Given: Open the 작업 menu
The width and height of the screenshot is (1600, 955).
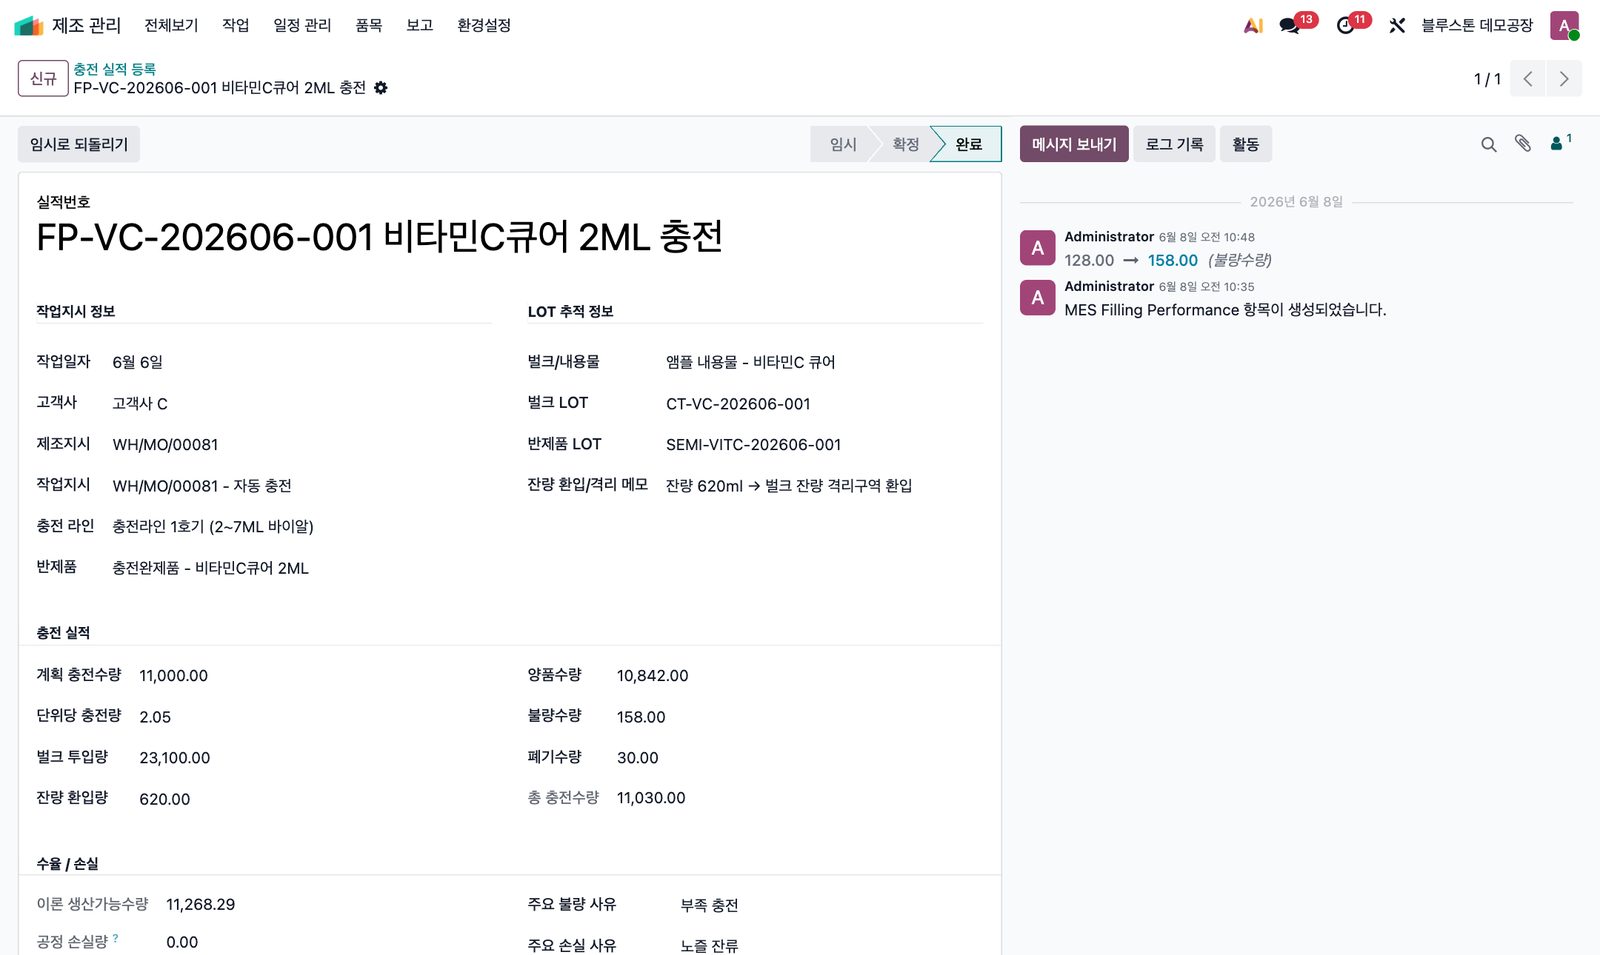Looking at the screenshot, I should (236, 25).
